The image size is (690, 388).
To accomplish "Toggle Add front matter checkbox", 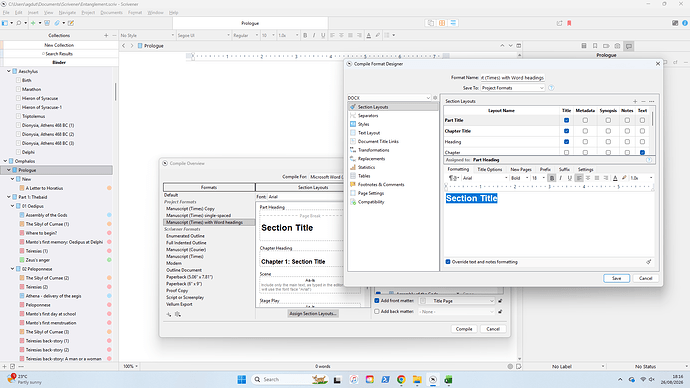I will [377, 301].
